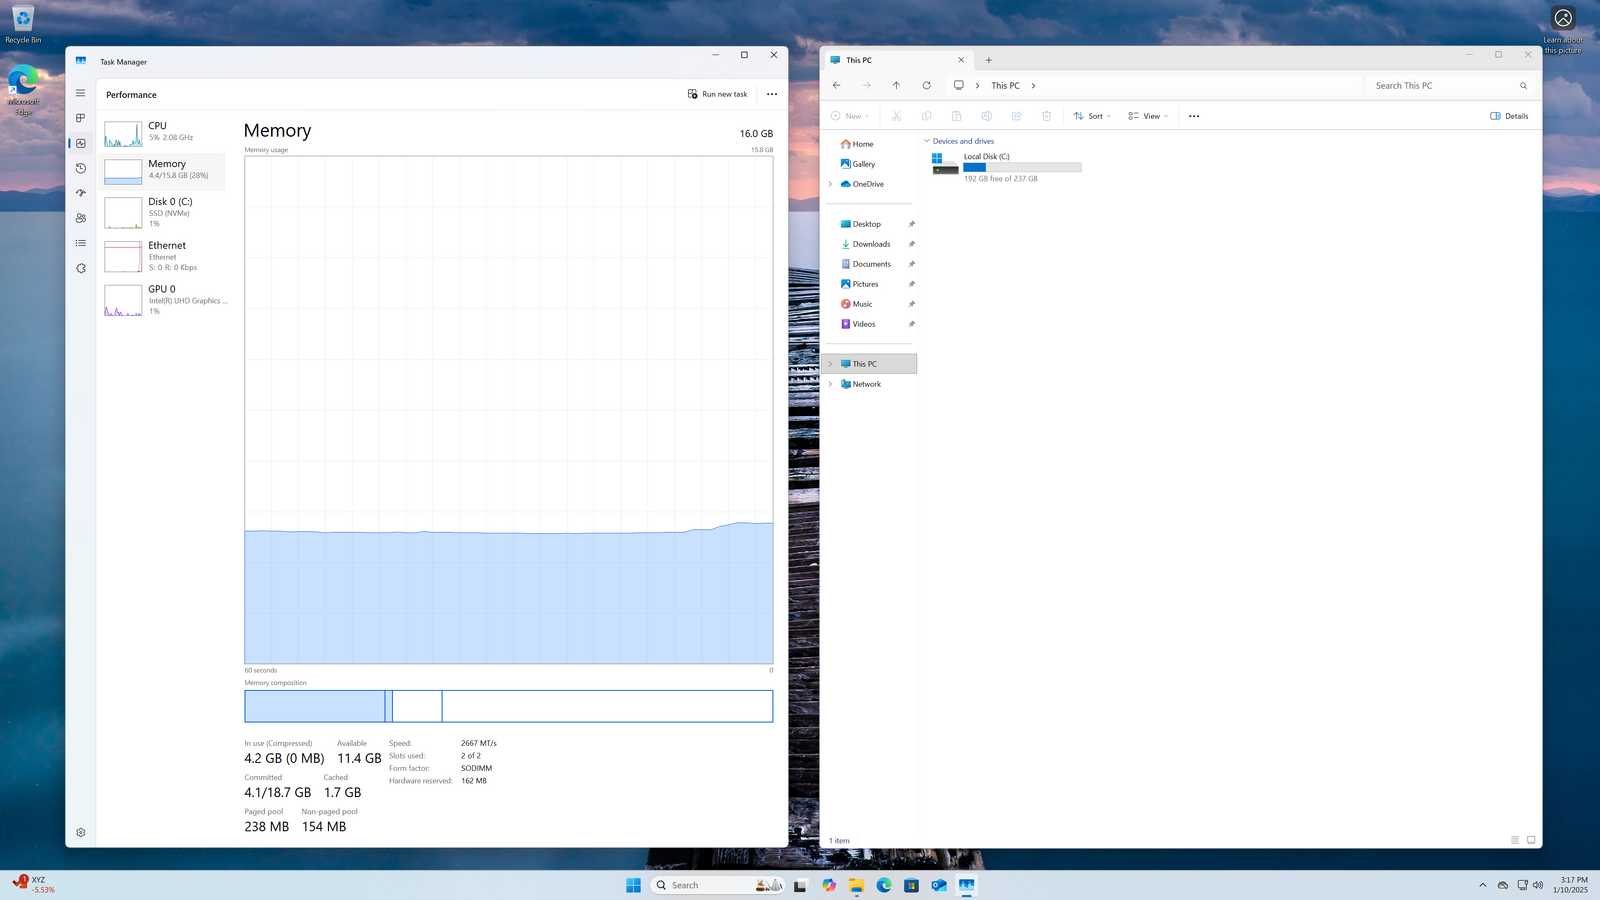Open Downloads in the navigation pane
This screenshot has height=900, width=1600.
(871, 244)
